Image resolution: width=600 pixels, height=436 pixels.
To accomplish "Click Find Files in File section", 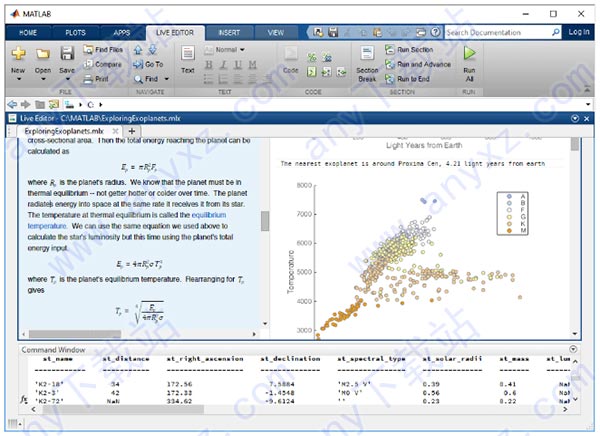I will point(103,50).
